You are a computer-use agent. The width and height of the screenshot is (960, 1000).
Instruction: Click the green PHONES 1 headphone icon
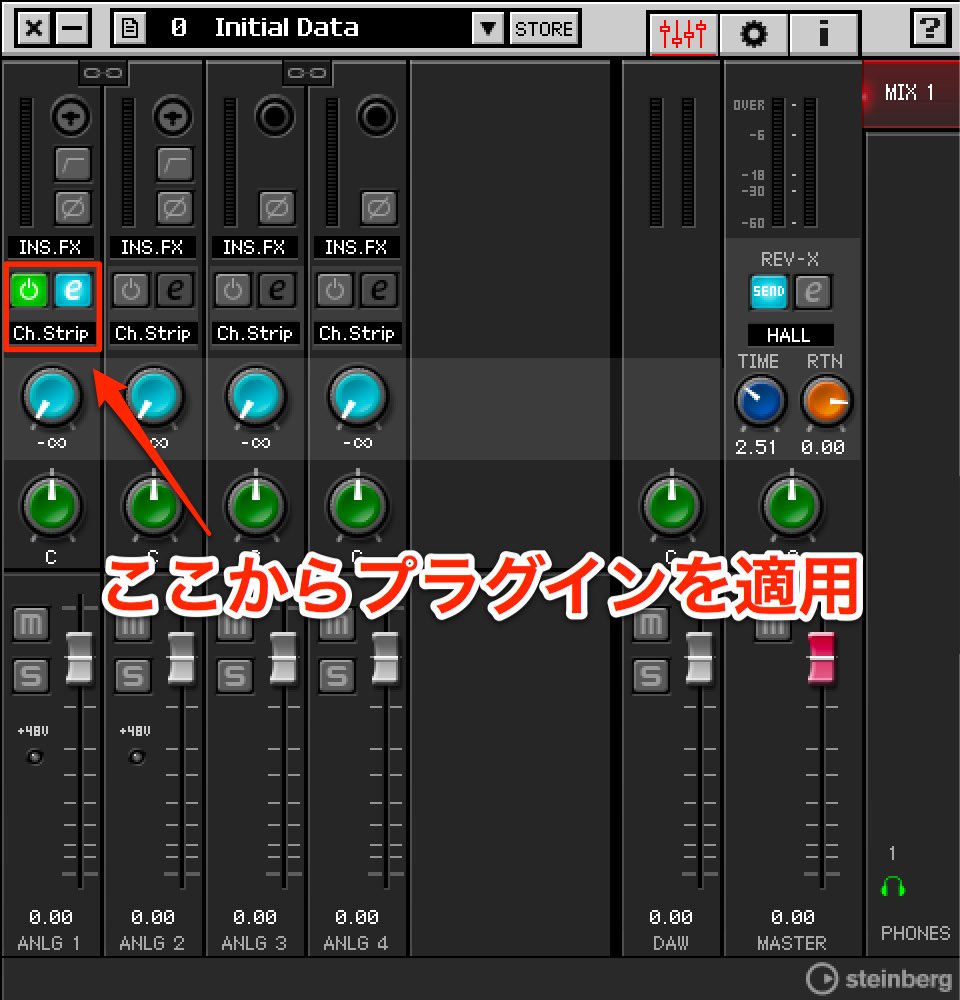point(892,886)
